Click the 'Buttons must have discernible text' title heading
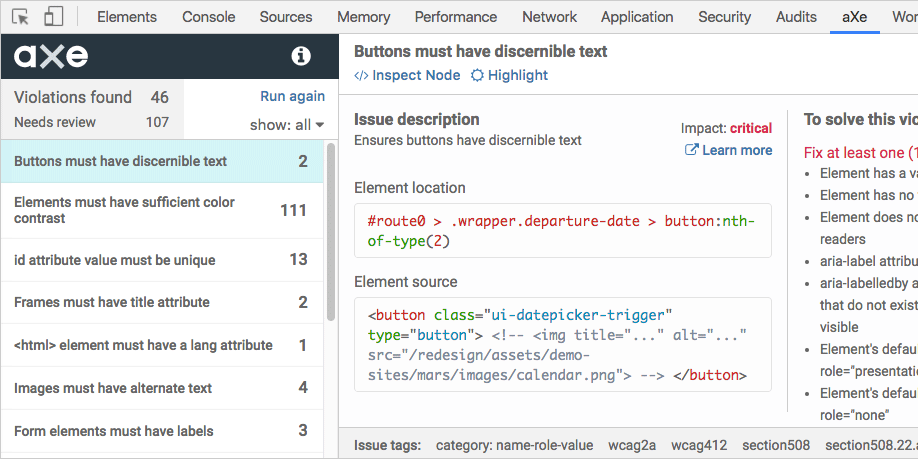This screenshot has height=459, width=918. [481, 52]
